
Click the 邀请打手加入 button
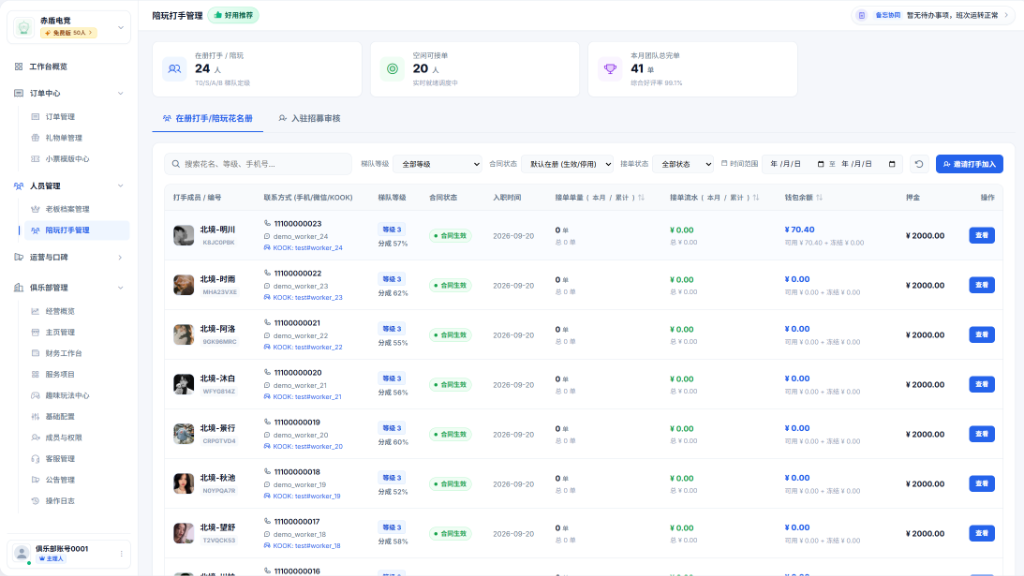pyautogui.click(x=969, y=164)
